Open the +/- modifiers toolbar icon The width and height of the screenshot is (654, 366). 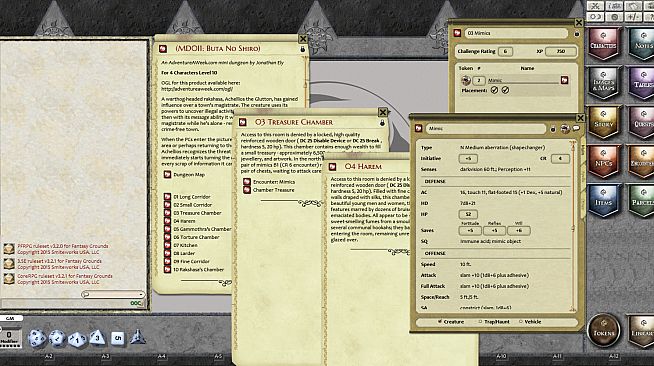634,17
